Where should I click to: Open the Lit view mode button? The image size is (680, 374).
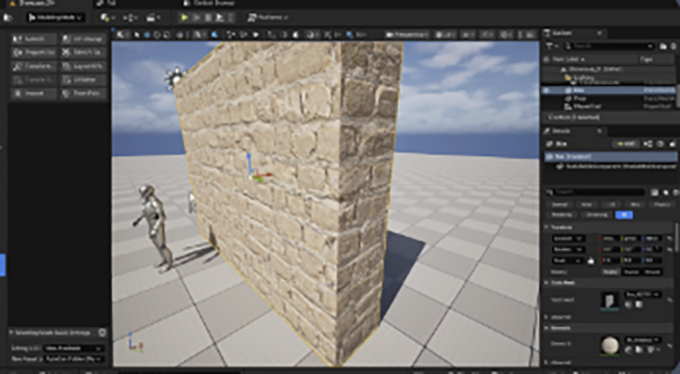[445, 34]
